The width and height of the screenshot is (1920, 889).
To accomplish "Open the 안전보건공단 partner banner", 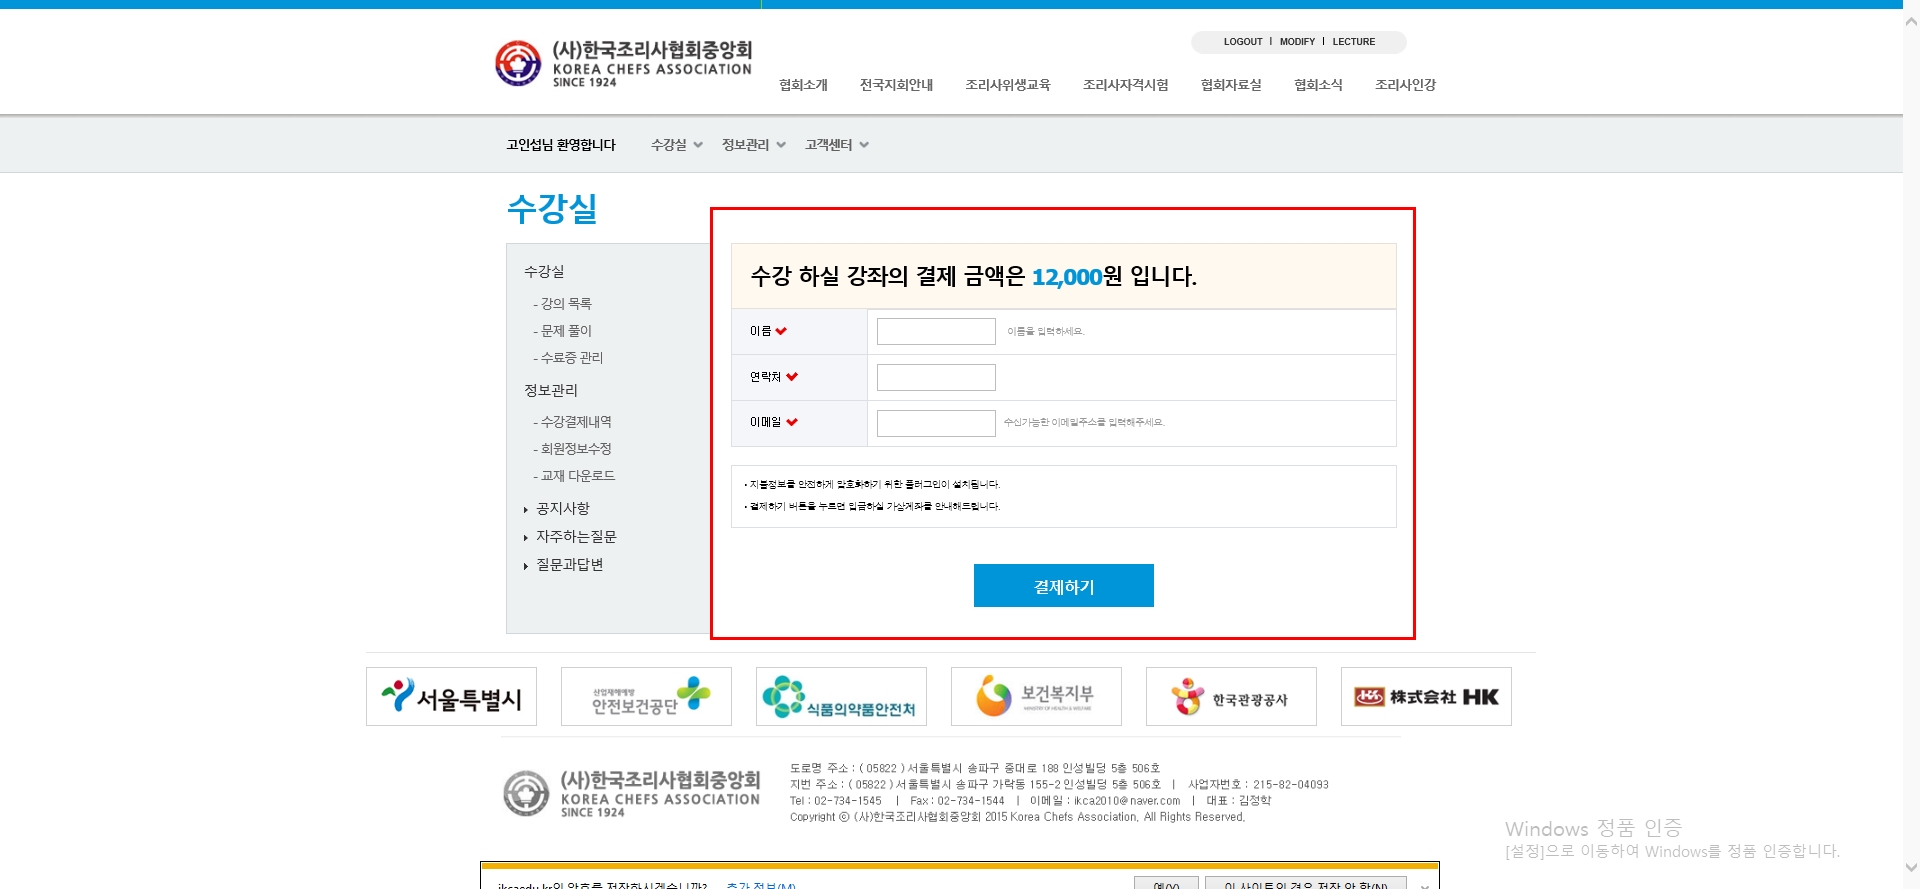I will tap(646, 697).
